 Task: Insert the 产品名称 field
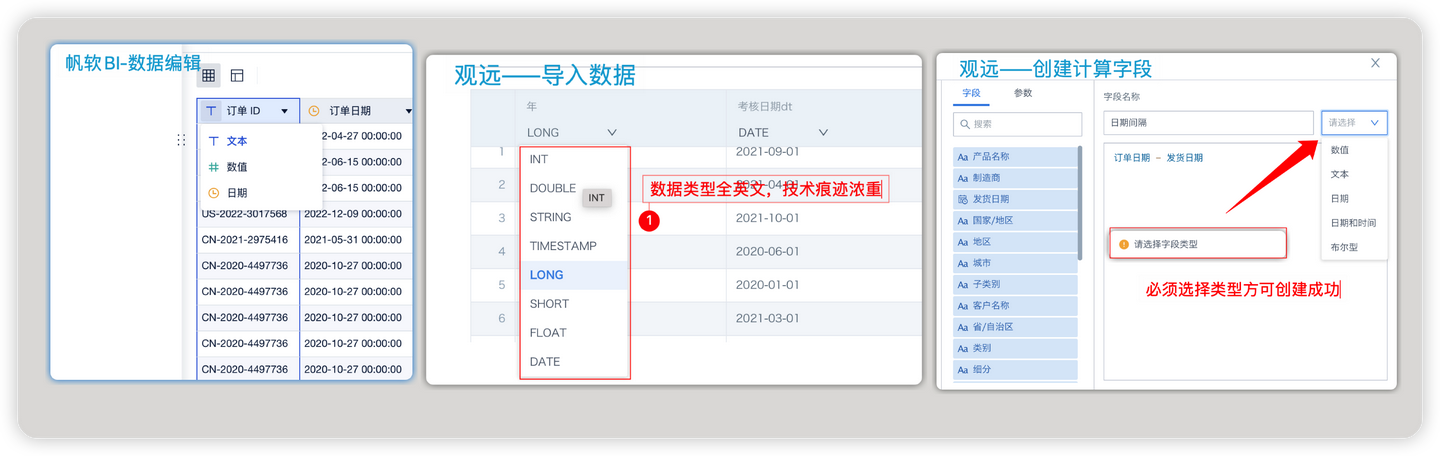(1014, 157)
